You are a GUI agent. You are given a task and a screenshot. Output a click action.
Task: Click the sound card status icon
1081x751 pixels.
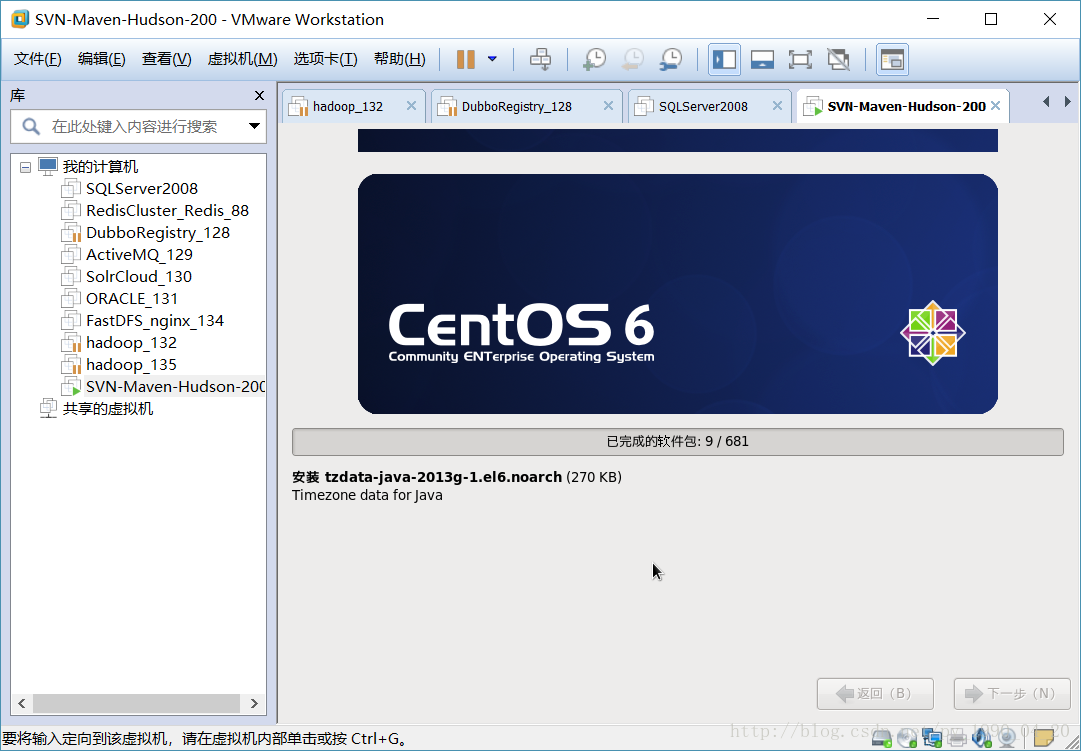pyautogui.click(x=981, y=739)
